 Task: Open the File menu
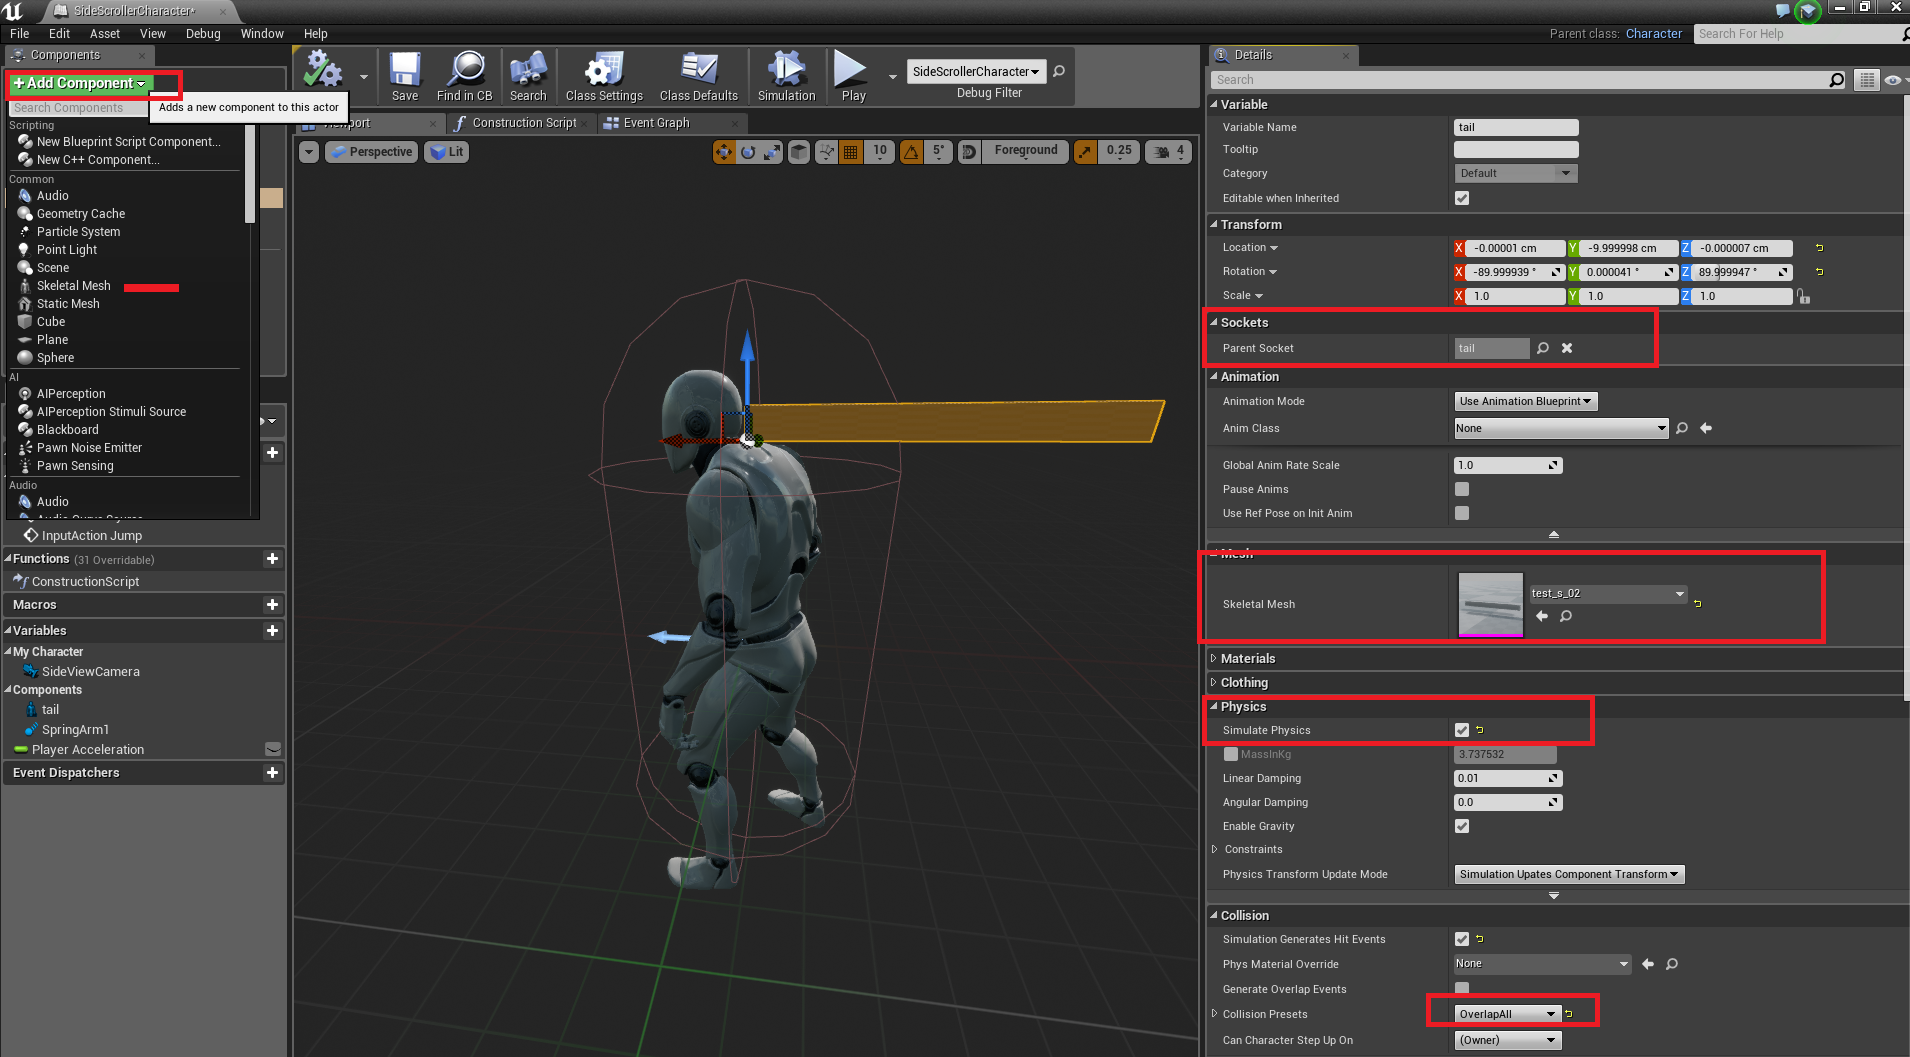19,33
